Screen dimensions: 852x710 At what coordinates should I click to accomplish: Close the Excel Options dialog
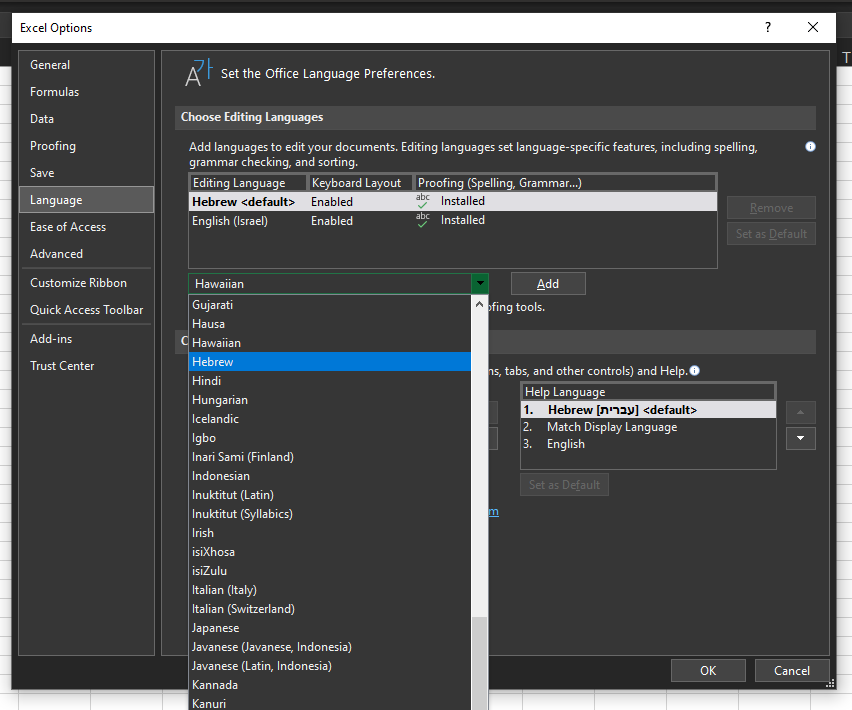pyautogui.click(x=813, y=27)
